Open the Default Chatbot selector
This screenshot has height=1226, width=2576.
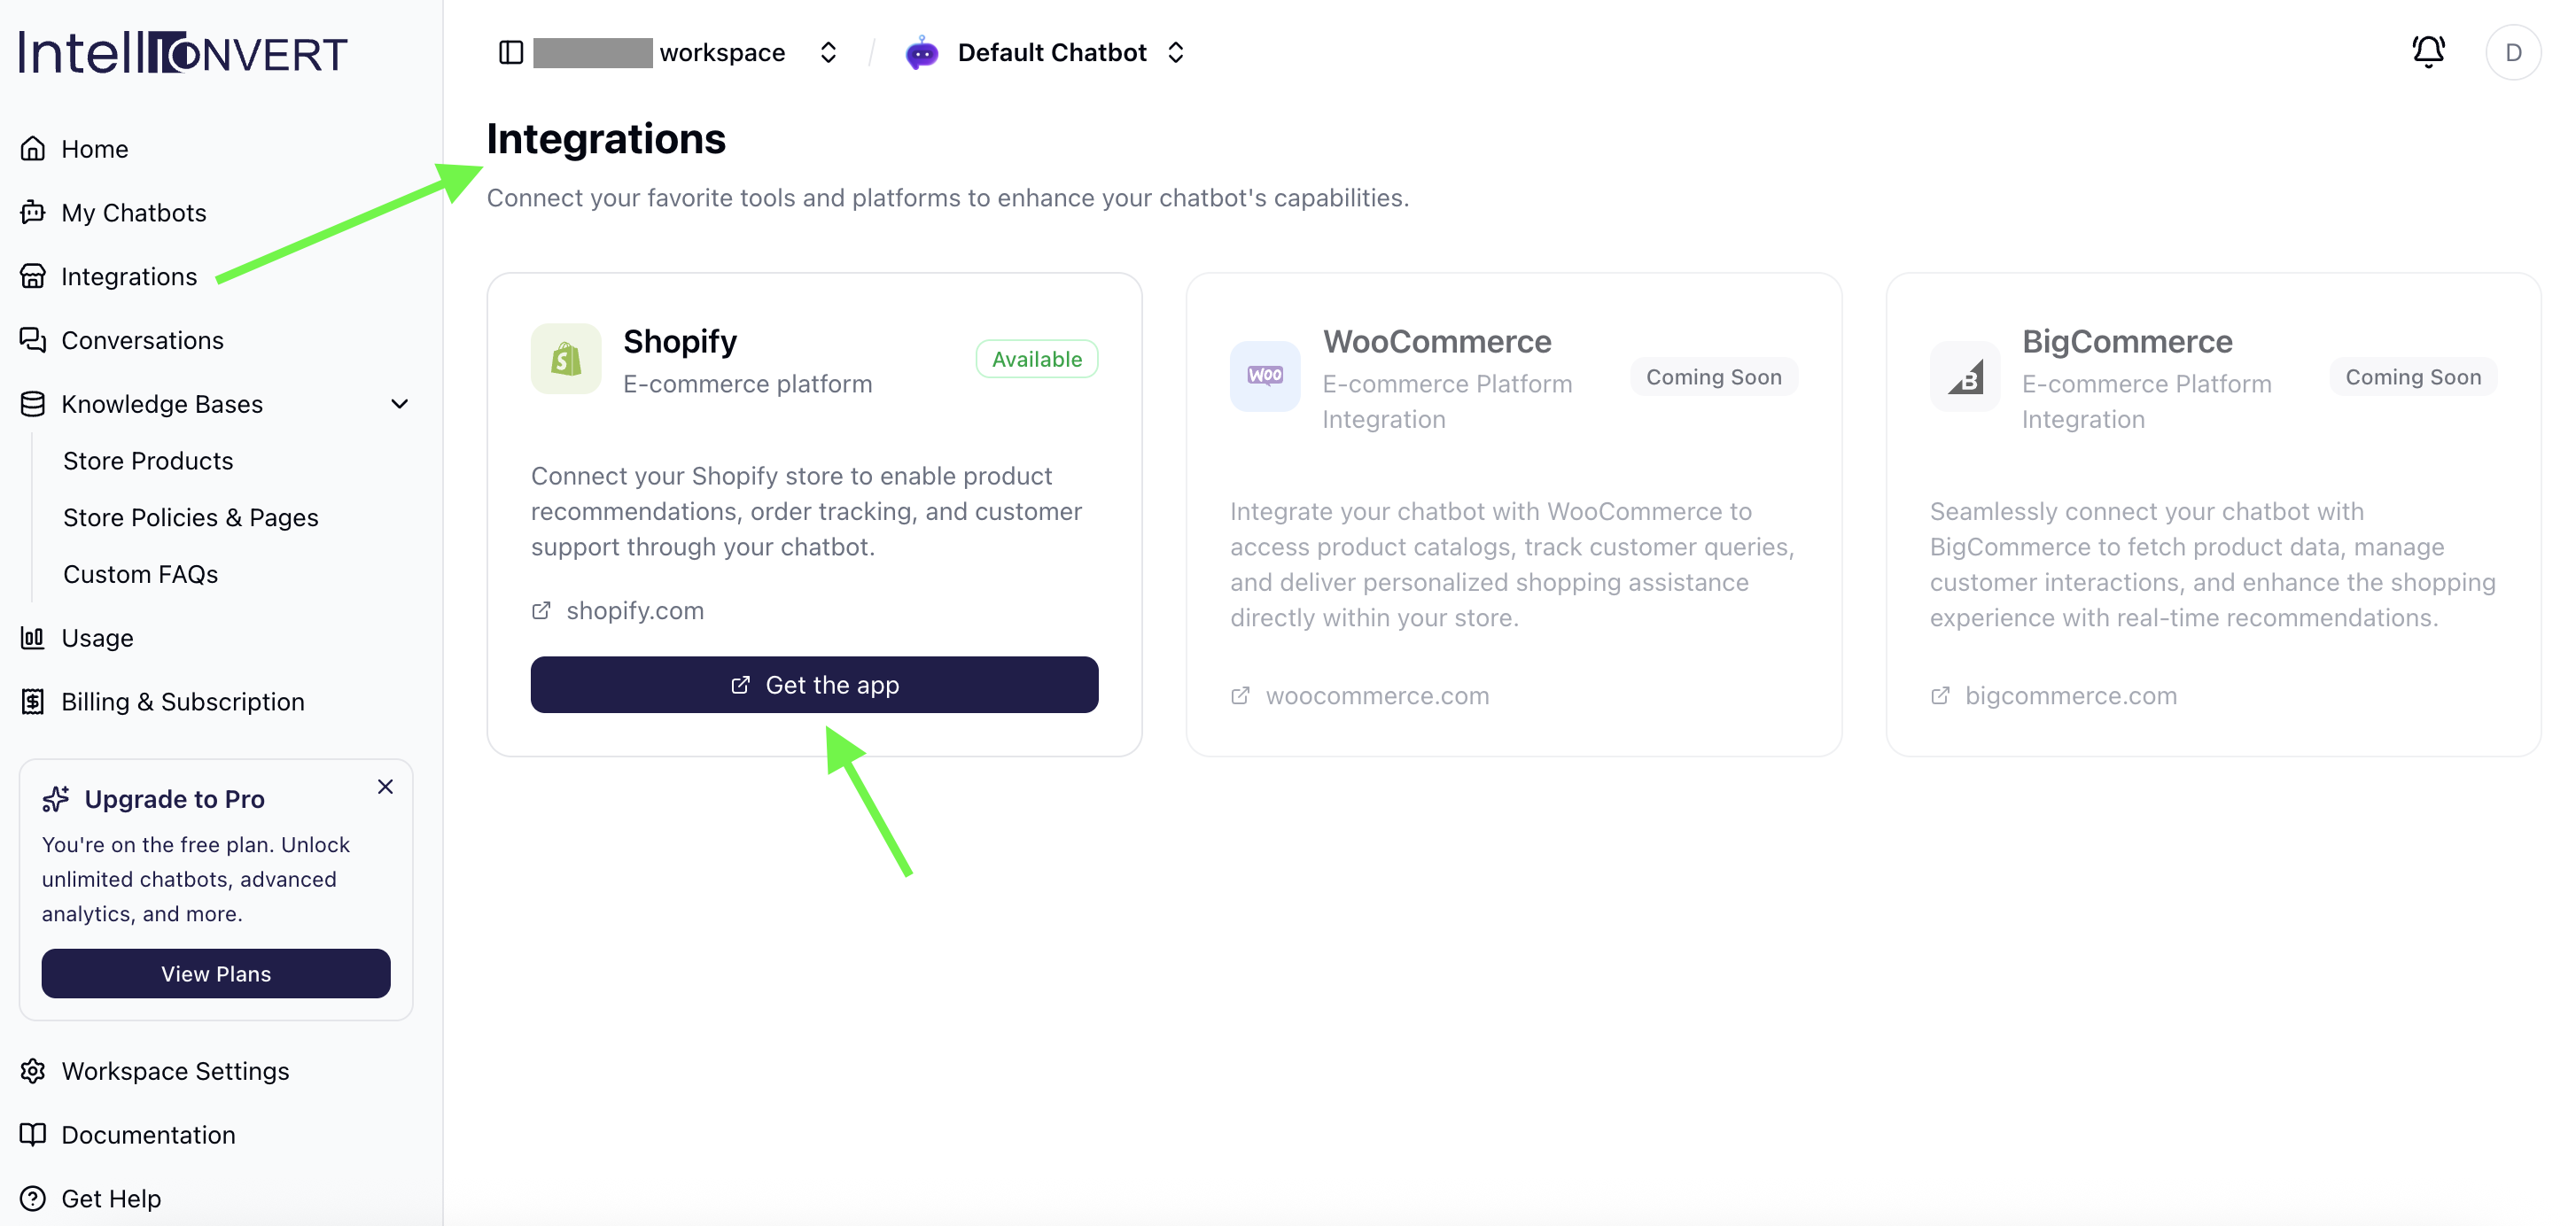click(x=1176, y=53)
